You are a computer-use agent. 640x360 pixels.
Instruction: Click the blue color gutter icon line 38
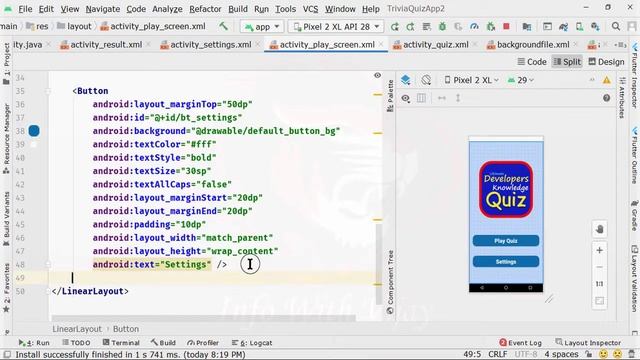[34, 131]
